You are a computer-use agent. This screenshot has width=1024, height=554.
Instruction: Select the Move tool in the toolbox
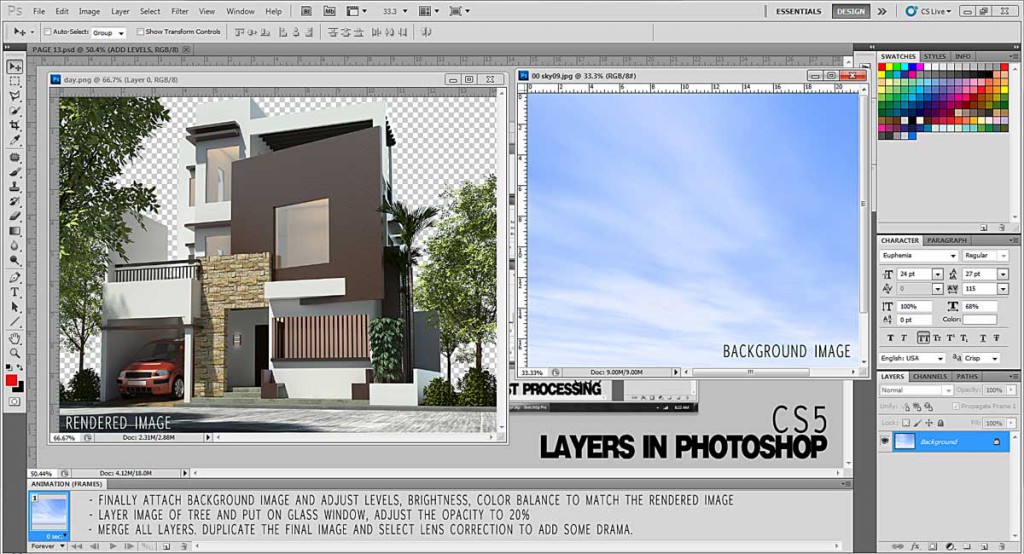pyautogui.click(x=14, y=67)
